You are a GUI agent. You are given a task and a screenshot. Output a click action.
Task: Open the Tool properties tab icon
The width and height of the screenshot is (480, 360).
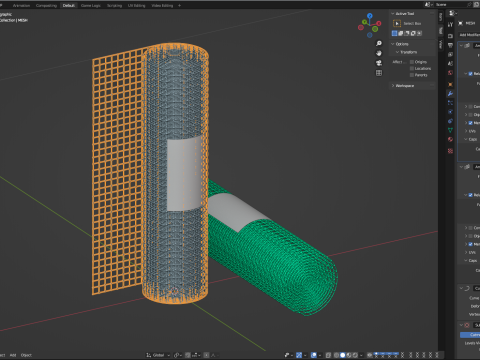pyautogui.click(x=450, y=25)
